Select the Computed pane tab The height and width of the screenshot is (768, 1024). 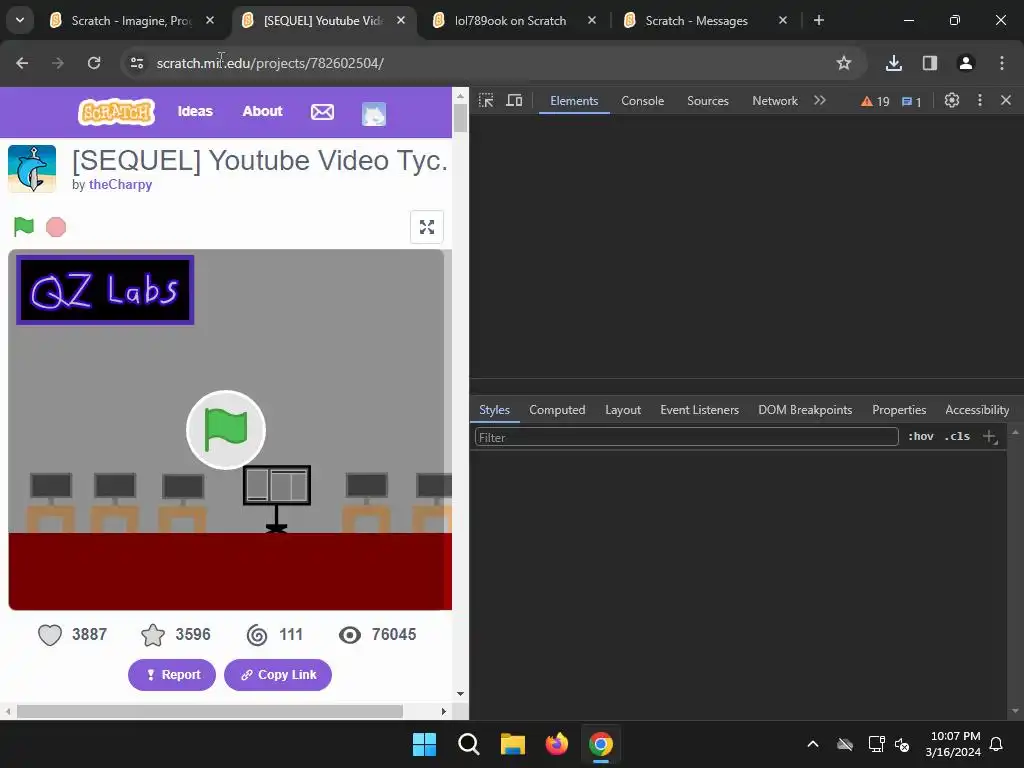(557, 409)
